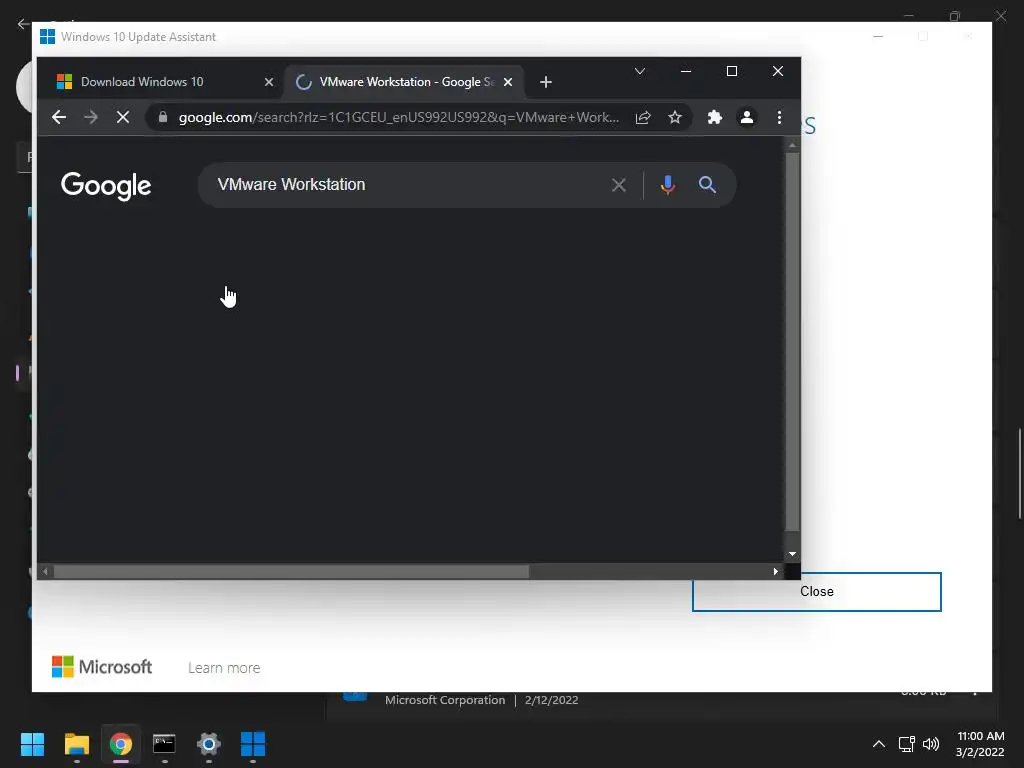Click vertical scrollbar thumb in Chrome
The height and width of the screenshot is (768, 1024).
(x=792, y=342)
